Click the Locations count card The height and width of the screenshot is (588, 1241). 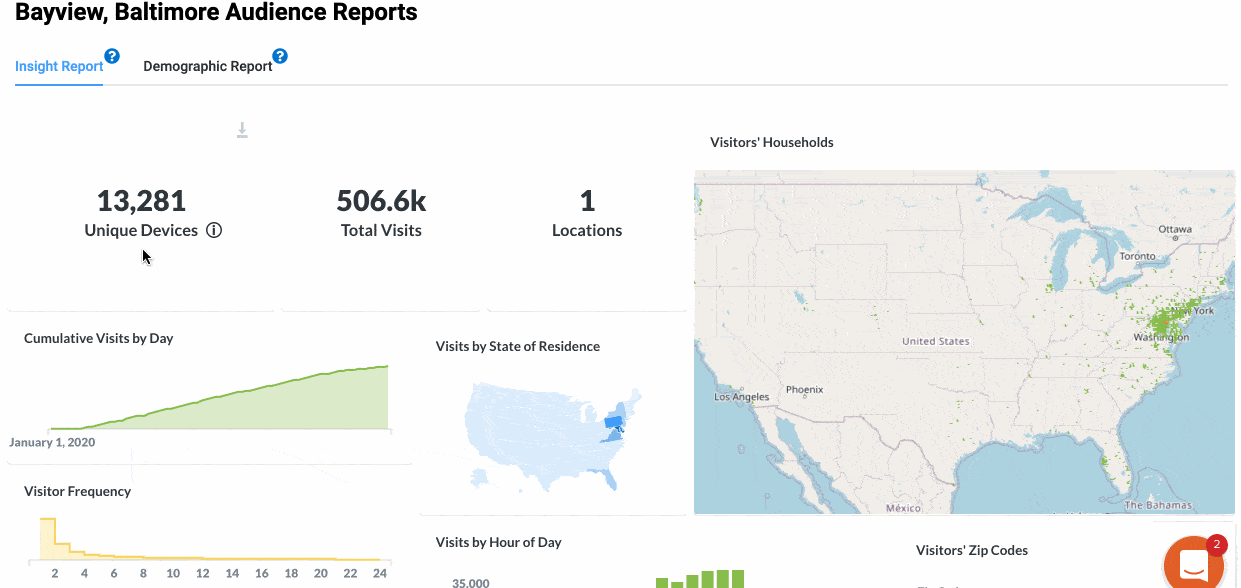click(x=587, y=213)
